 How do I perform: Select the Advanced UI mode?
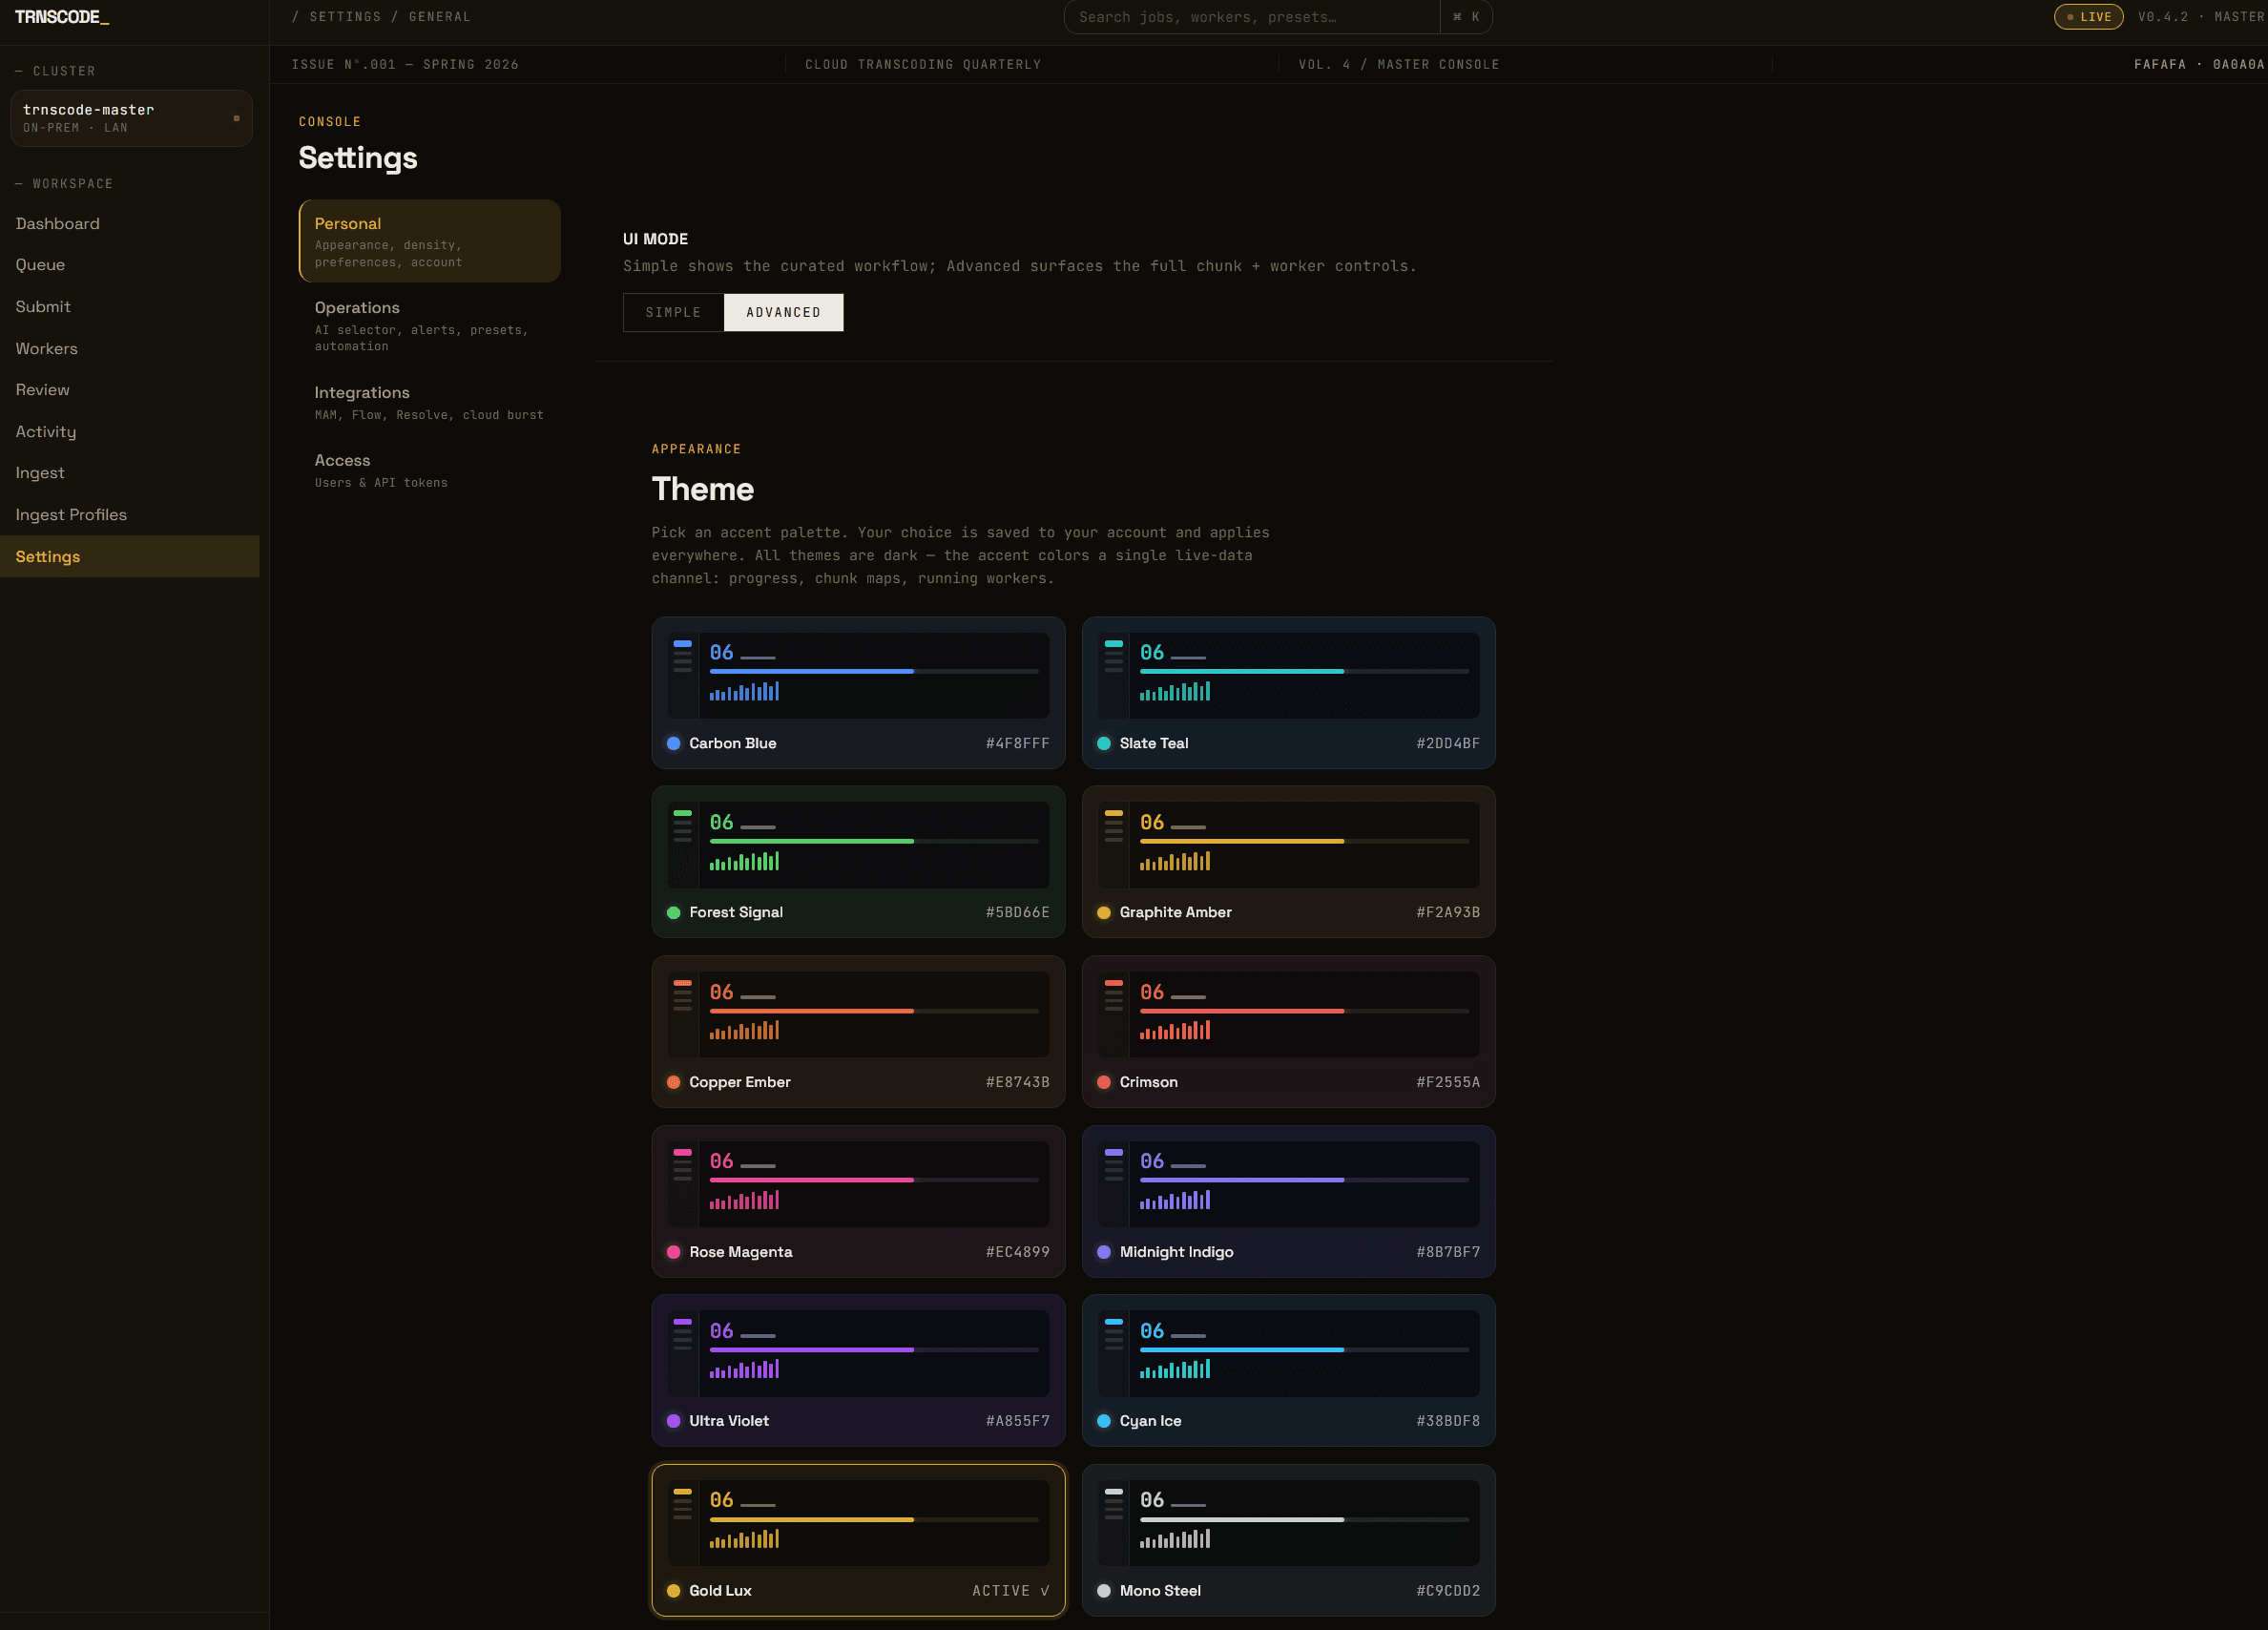tap(783, 312)
